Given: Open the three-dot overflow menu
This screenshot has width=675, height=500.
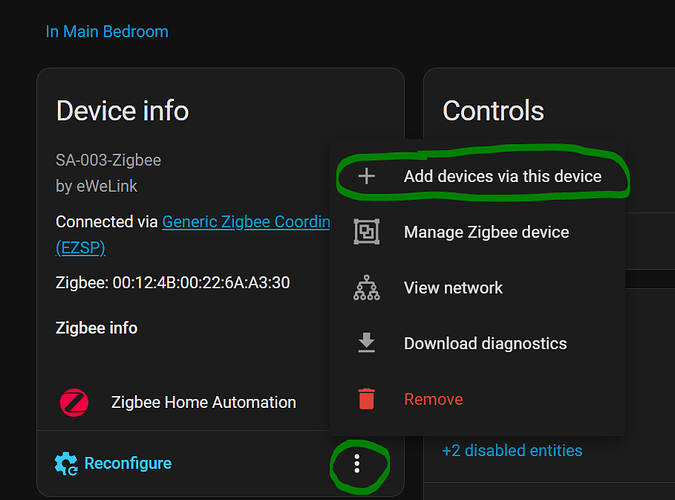Looking at the screenshot, I should pos(357,465).
